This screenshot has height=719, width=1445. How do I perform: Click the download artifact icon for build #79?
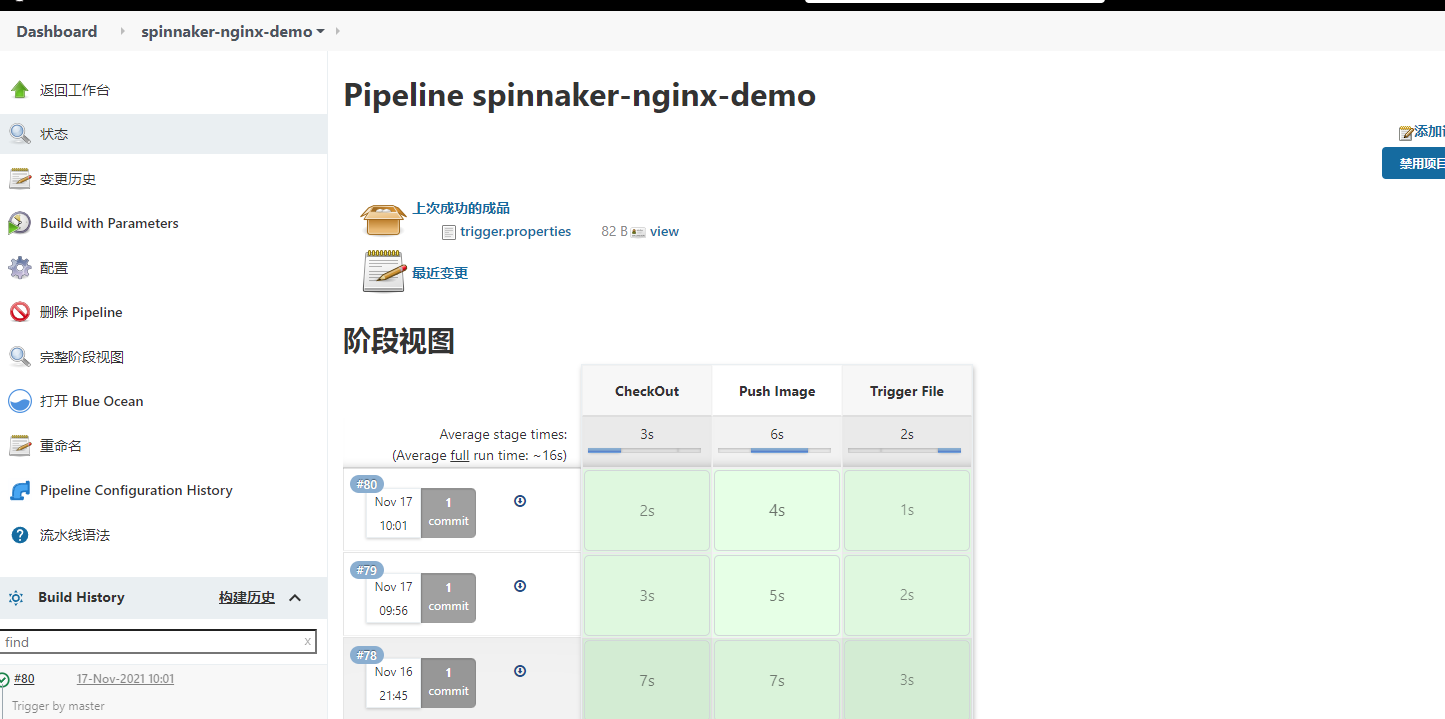pyautogui.click(x=520, y=586)
